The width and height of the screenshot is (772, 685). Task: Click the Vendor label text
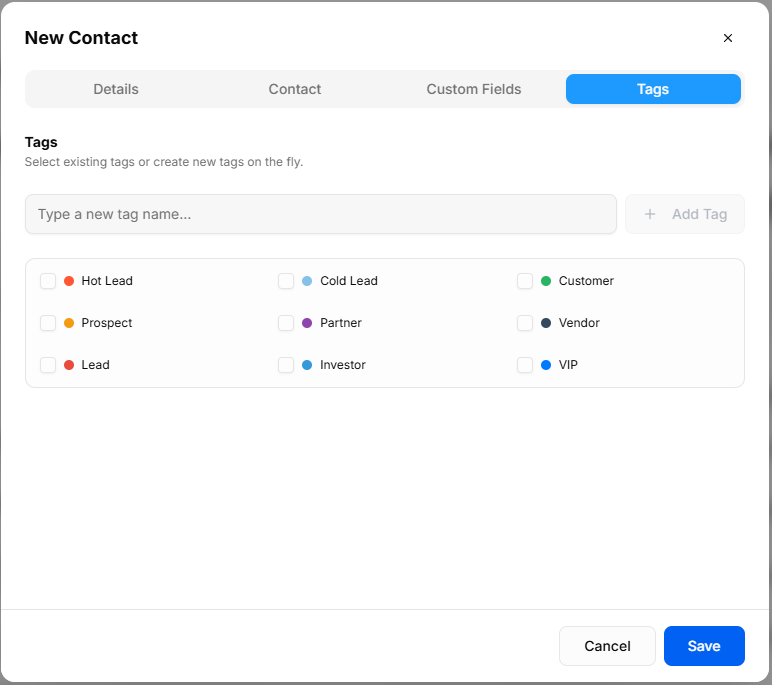point(579,323)
